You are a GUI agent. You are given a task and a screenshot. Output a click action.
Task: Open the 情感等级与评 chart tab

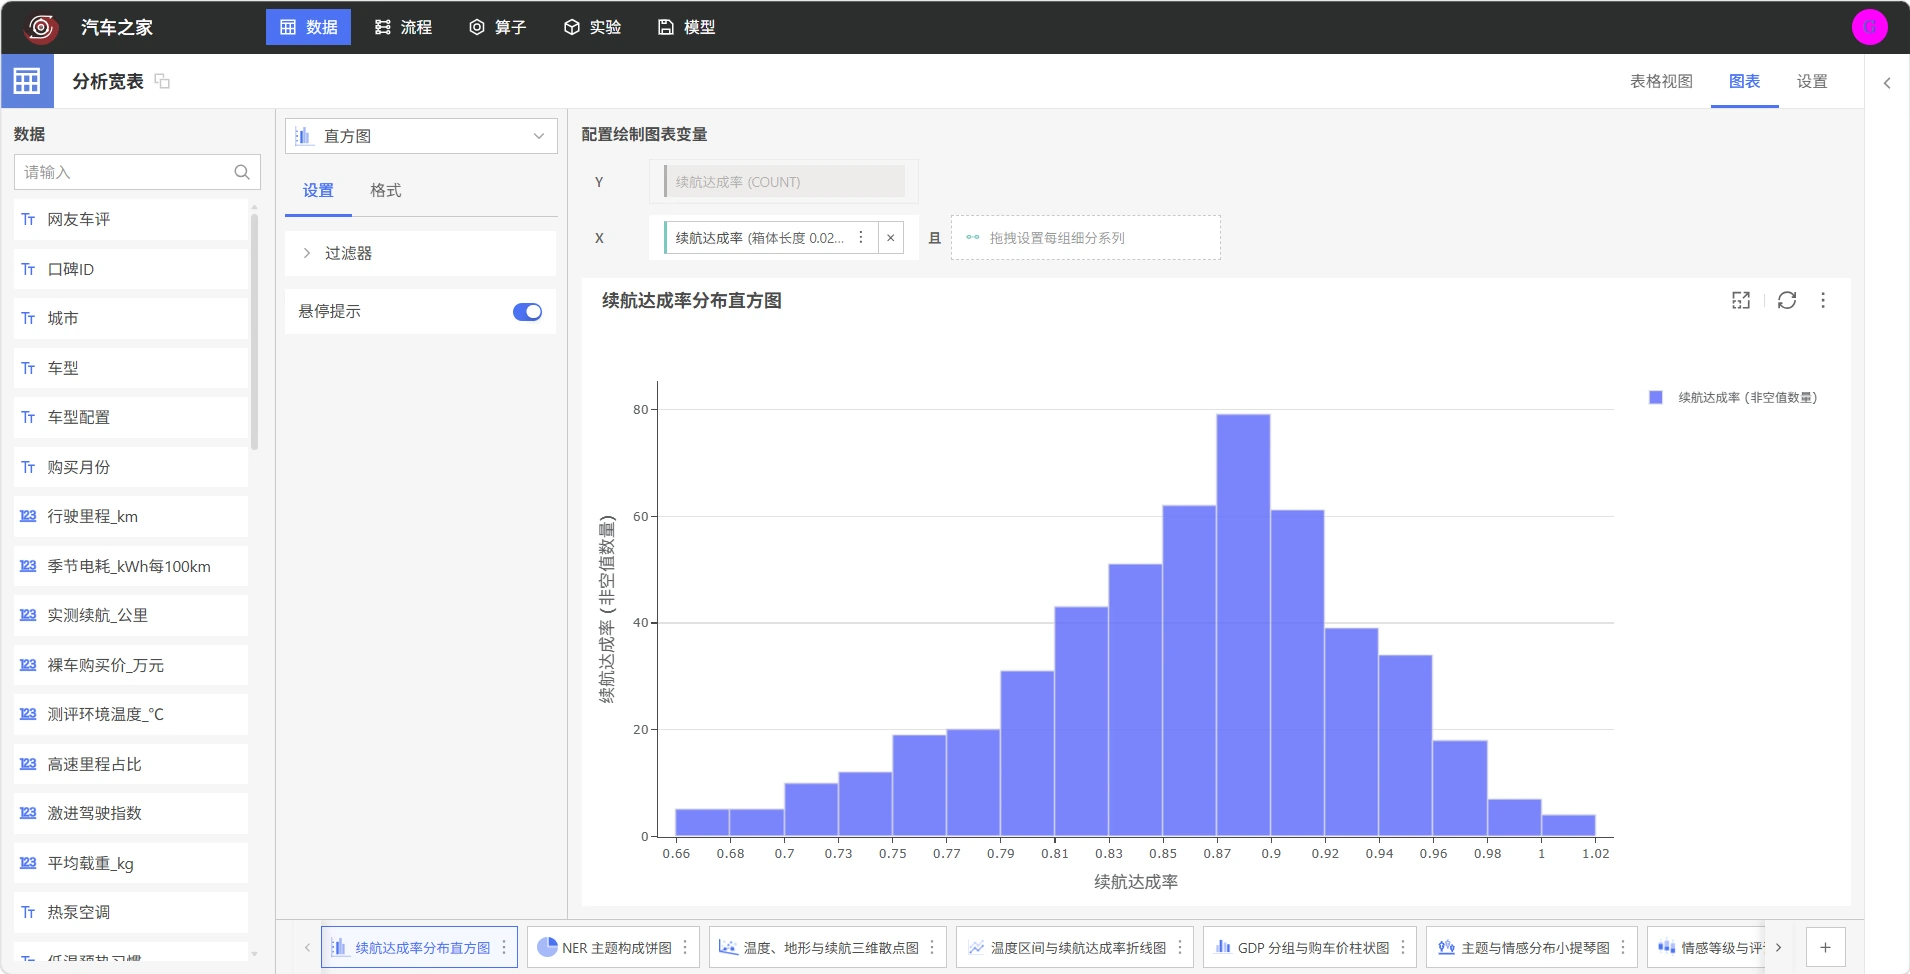click(x=1708, y=947)
